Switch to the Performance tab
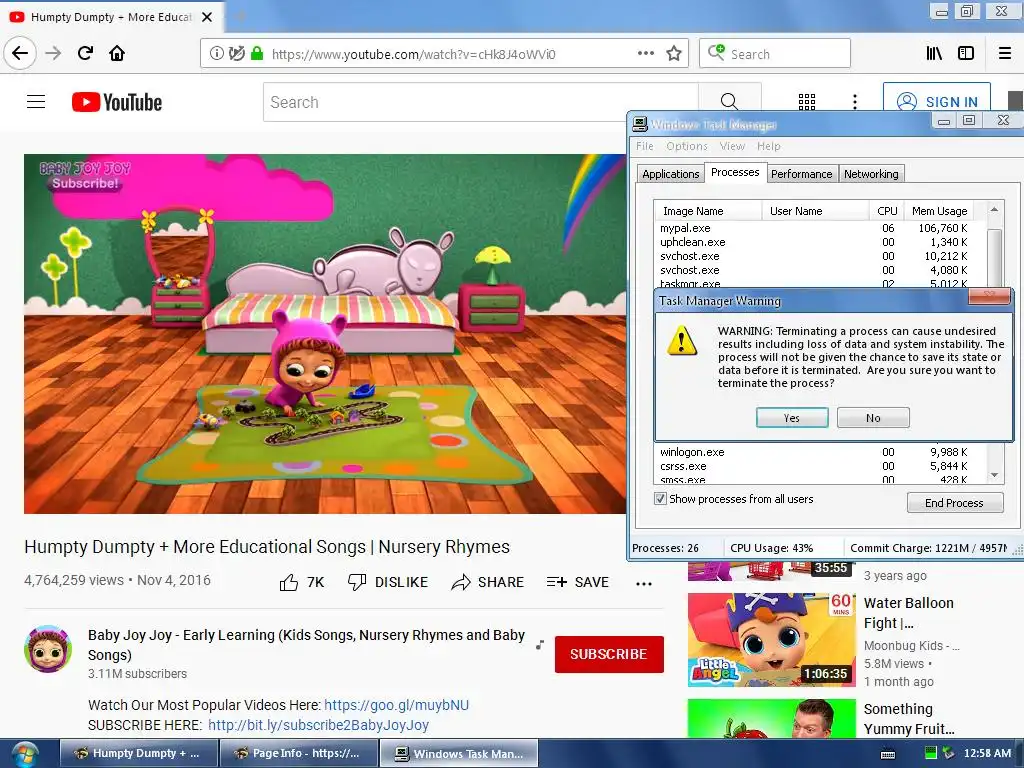 tap(801, 174)
